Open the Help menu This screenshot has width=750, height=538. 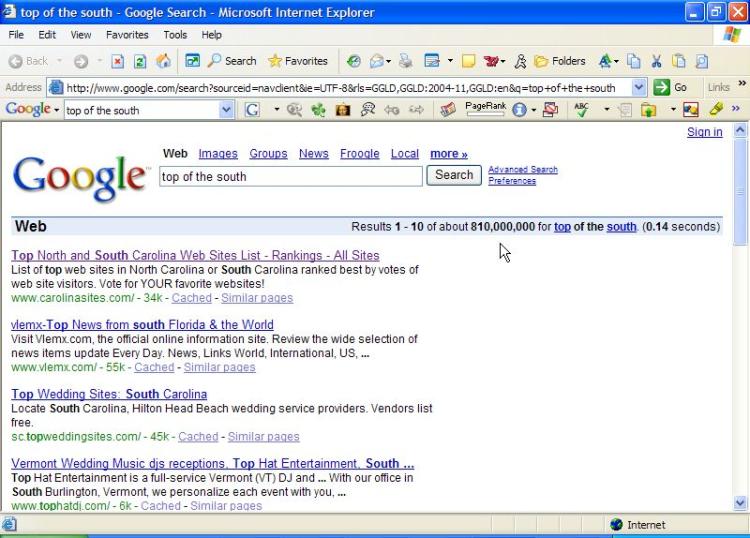211,35
